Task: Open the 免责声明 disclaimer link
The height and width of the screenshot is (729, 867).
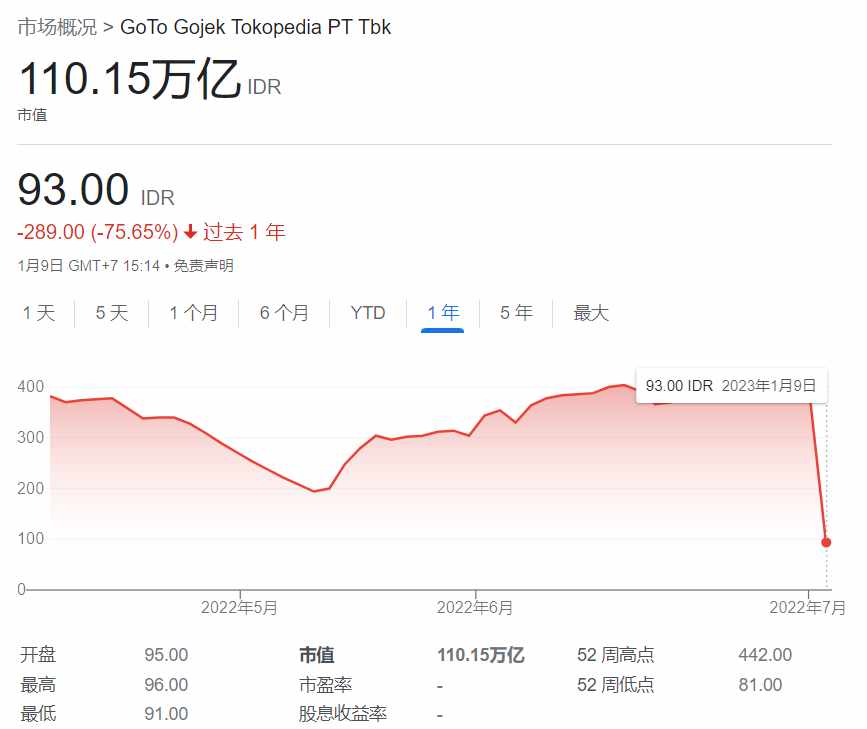Action: 203,266
